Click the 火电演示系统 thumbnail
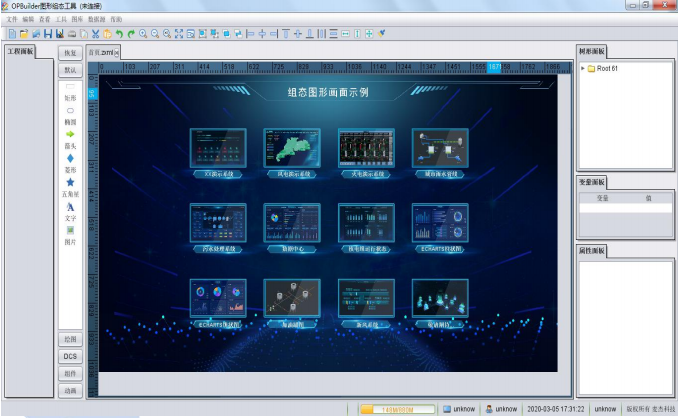681x418 pixels. click(366, 148)
